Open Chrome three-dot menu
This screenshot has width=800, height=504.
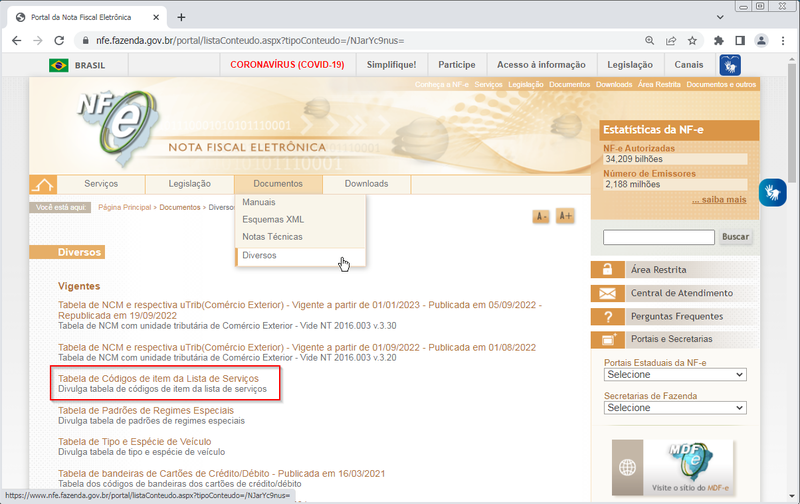[x=783, y=41]
